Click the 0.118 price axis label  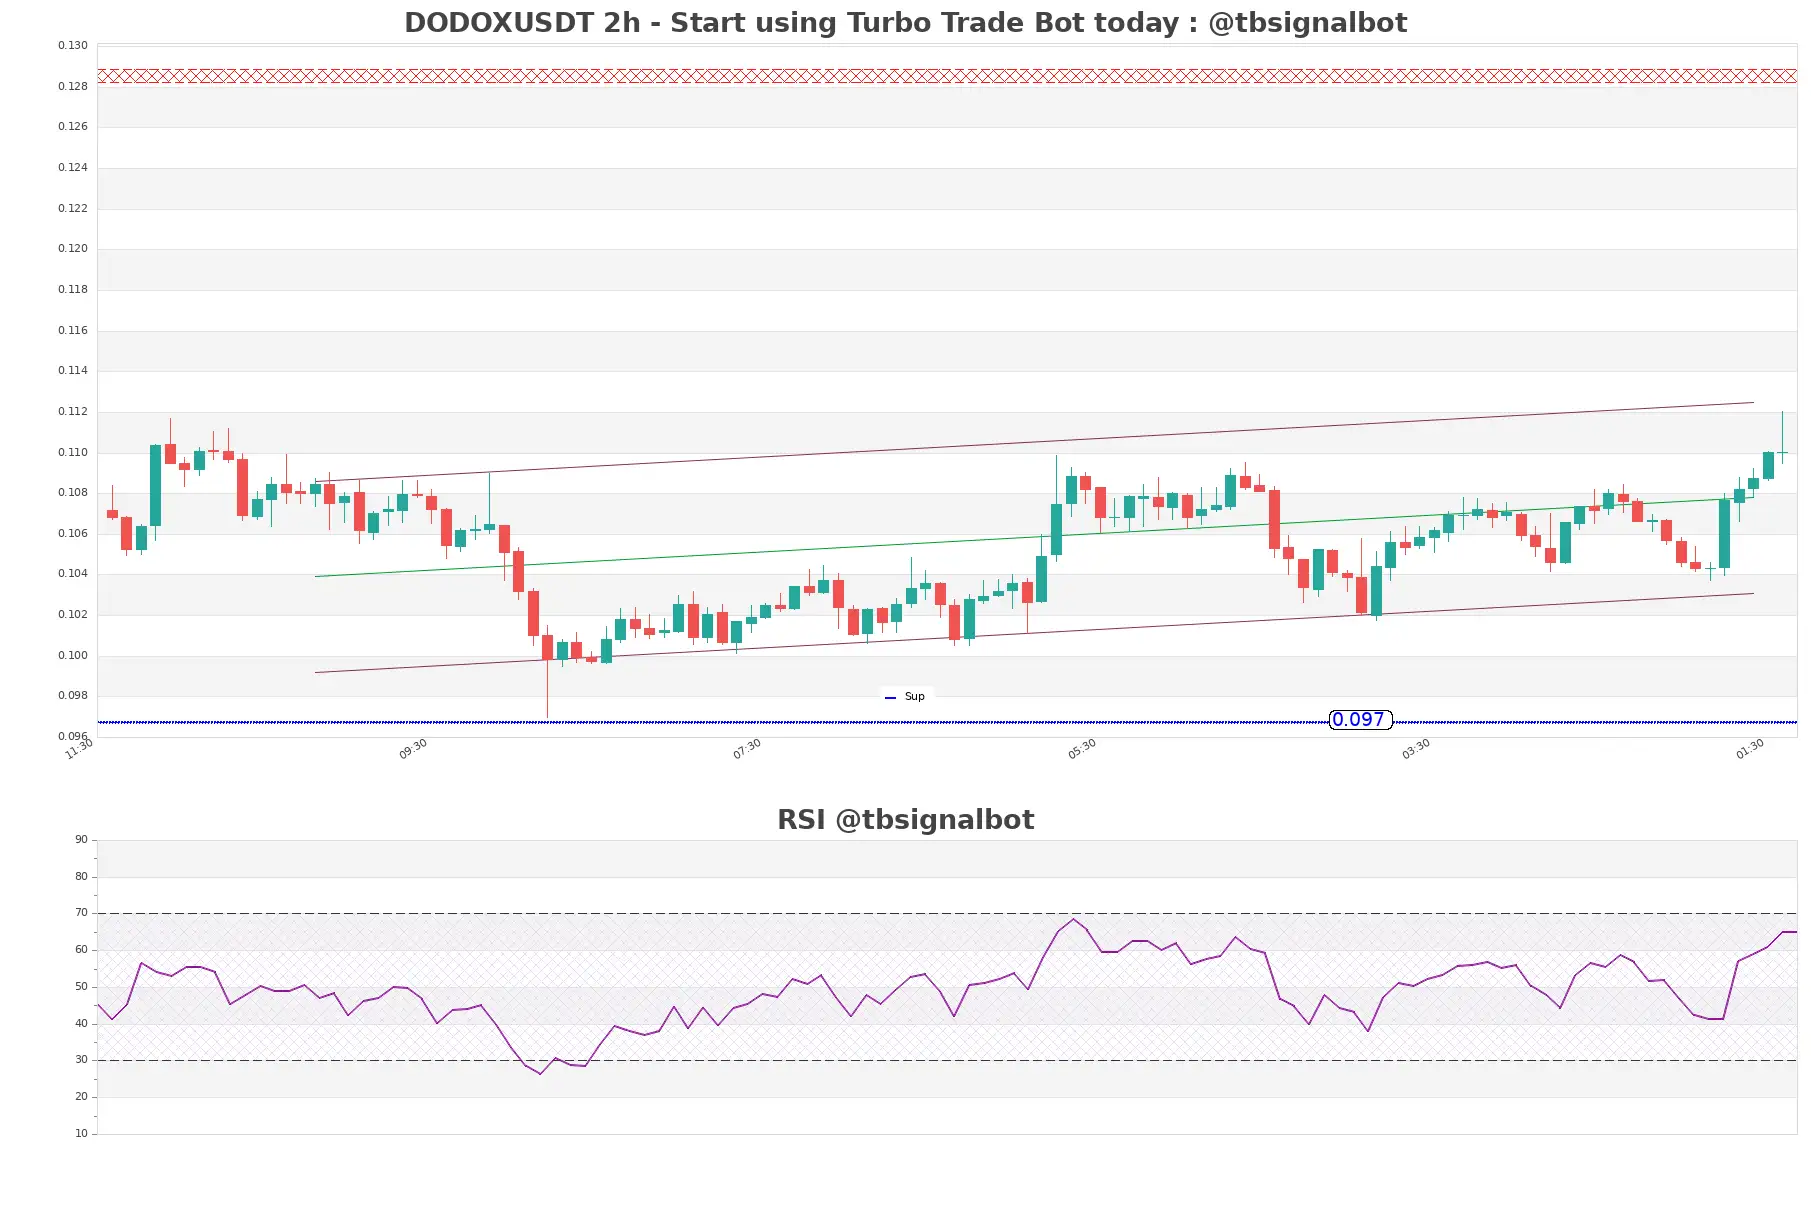(72, 290)
